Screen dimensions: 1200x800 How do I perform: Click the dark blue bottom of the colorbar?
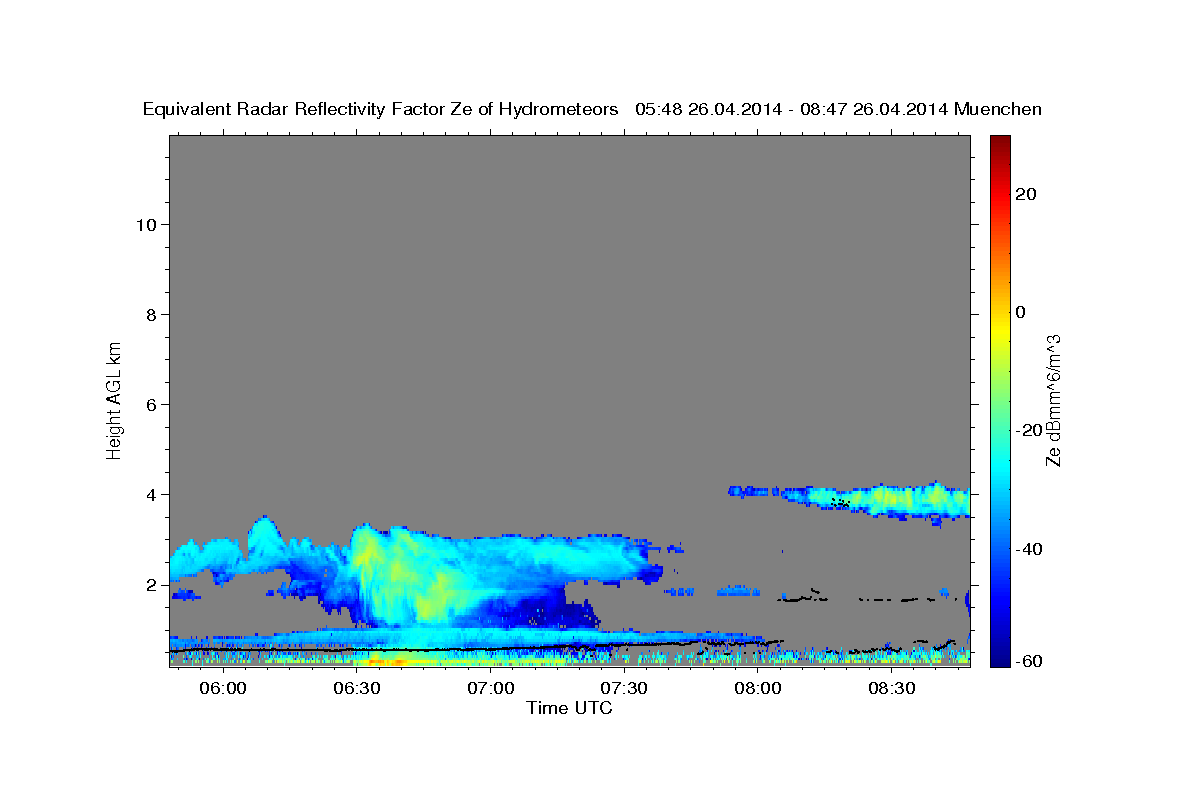coord(1000,655)
